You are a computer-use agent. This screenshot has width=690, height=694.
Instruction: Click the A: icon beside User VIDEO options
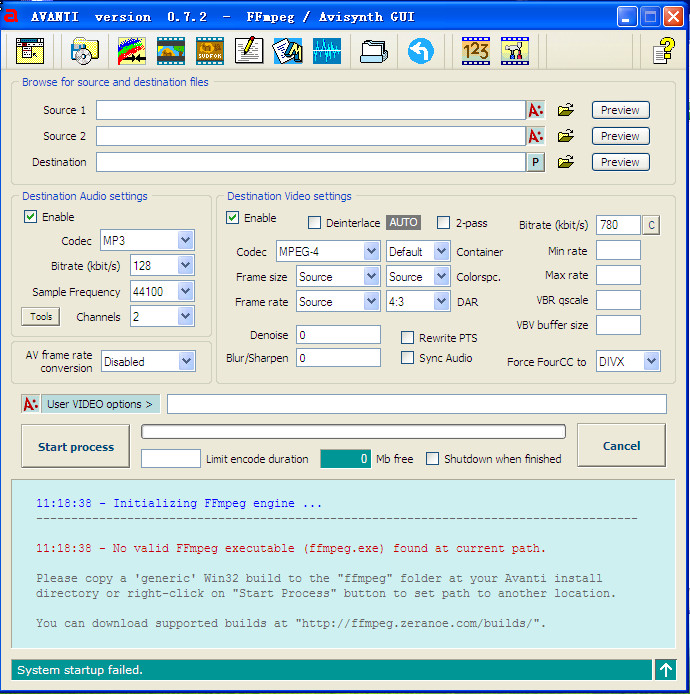coord(31,404)
